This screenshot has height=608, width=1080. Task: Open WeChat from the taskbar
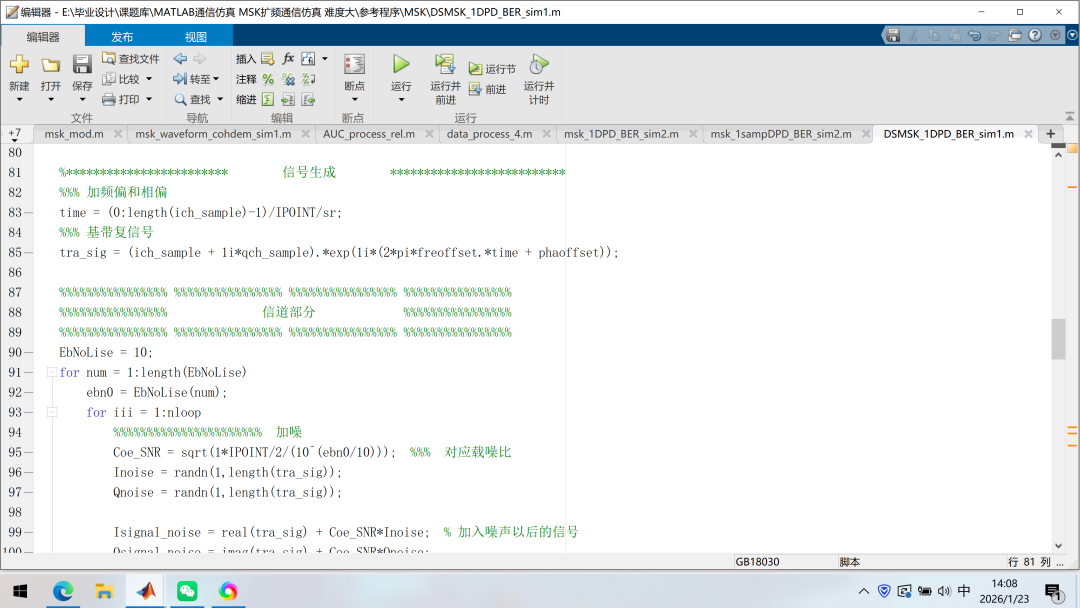[187, 591]
